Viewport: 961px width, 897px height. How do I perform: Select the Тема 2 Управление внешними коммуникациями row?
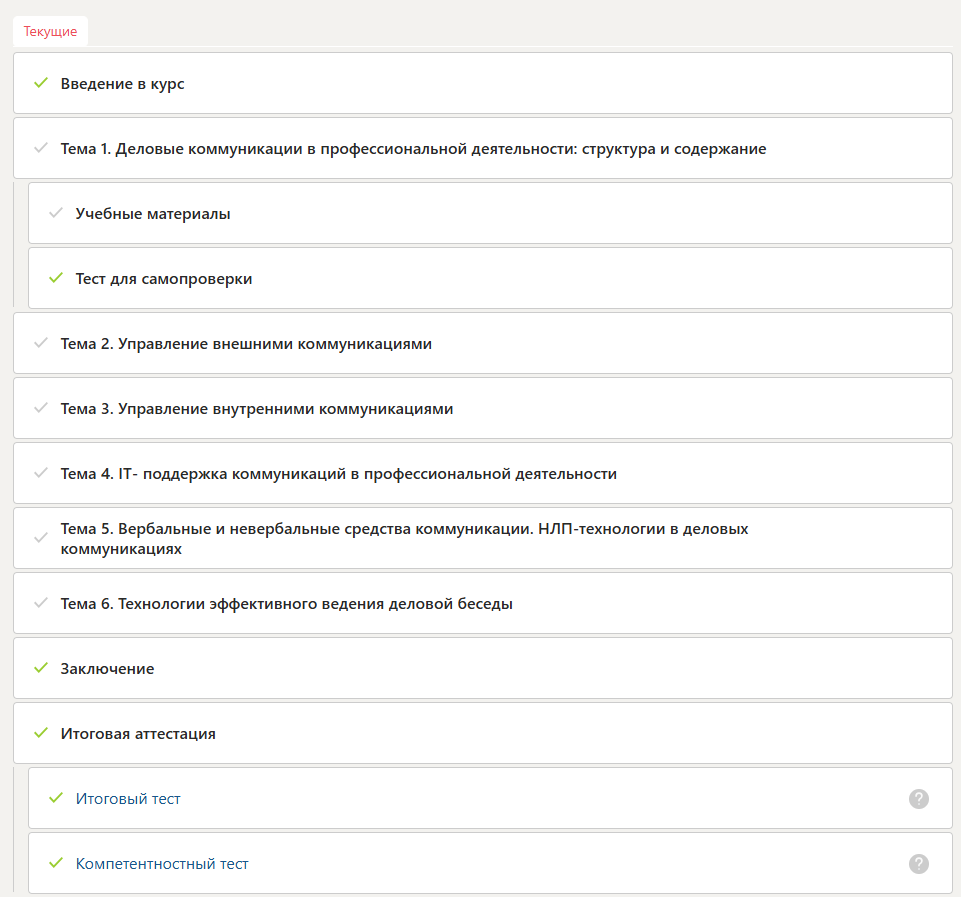pos(246,344)
